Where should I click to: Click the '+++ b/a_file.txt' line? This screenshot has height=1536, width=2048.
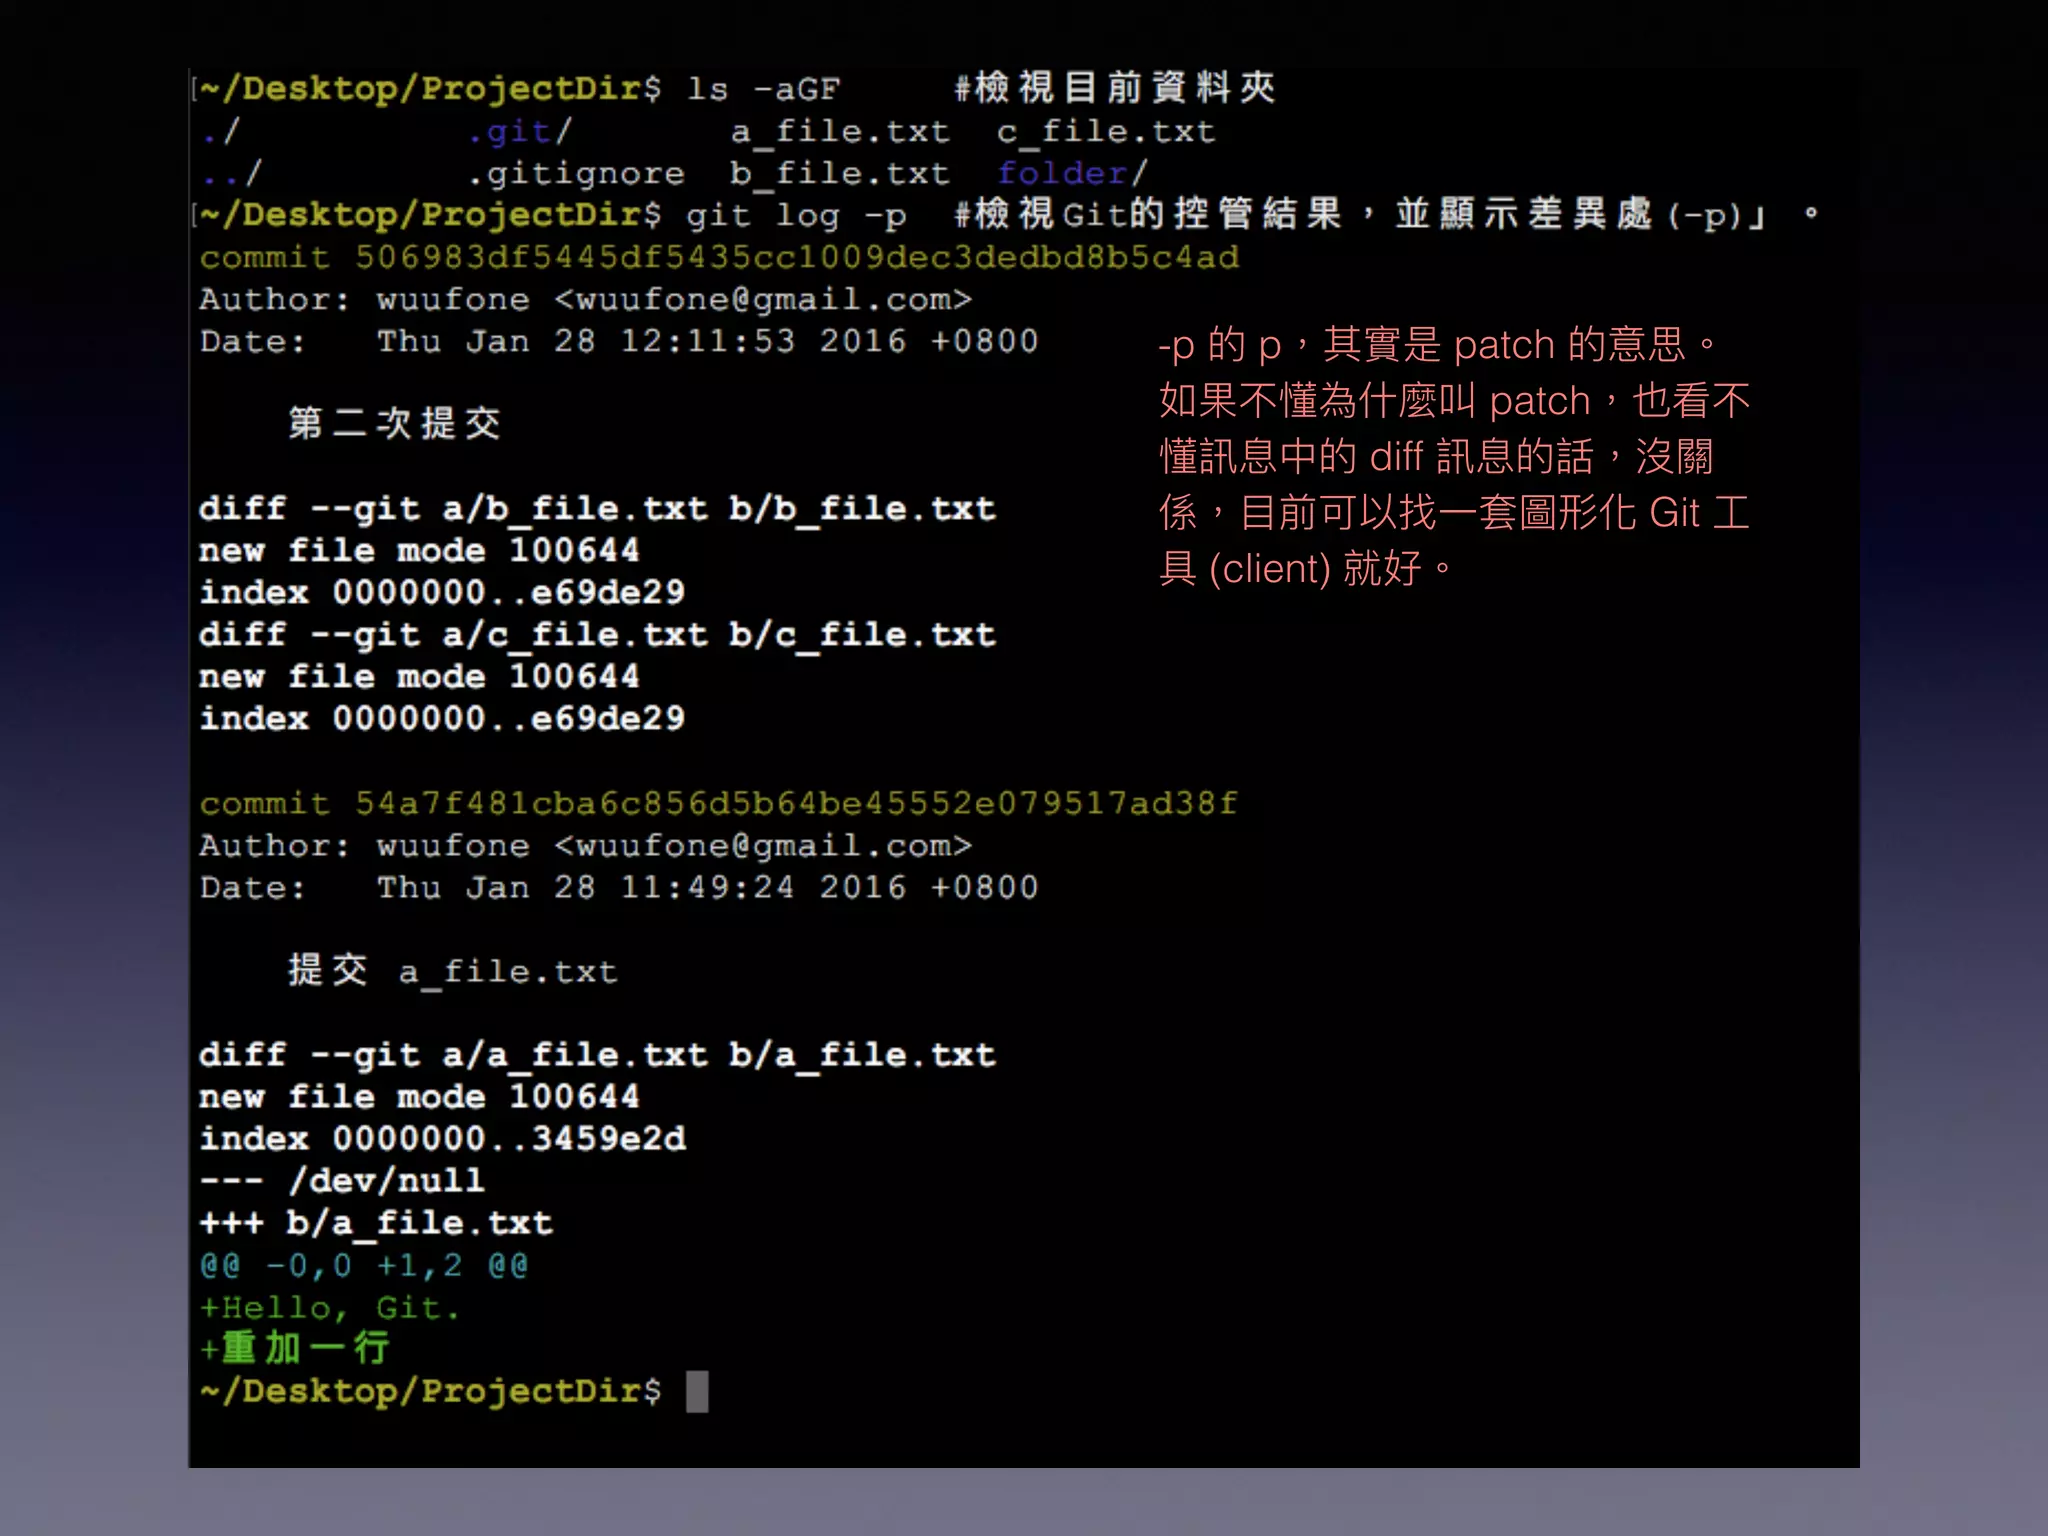coord(376,1223)
